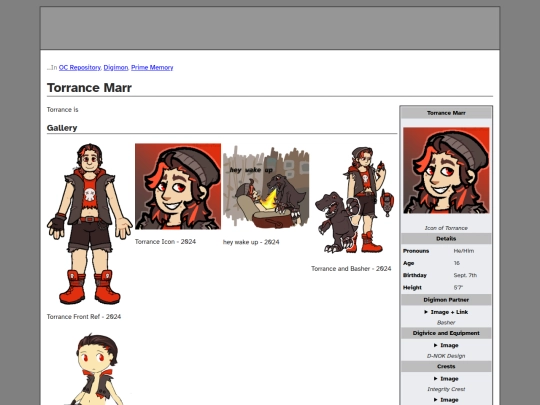View the Torrance Icon gallery thumbnail

click(178, 186)
